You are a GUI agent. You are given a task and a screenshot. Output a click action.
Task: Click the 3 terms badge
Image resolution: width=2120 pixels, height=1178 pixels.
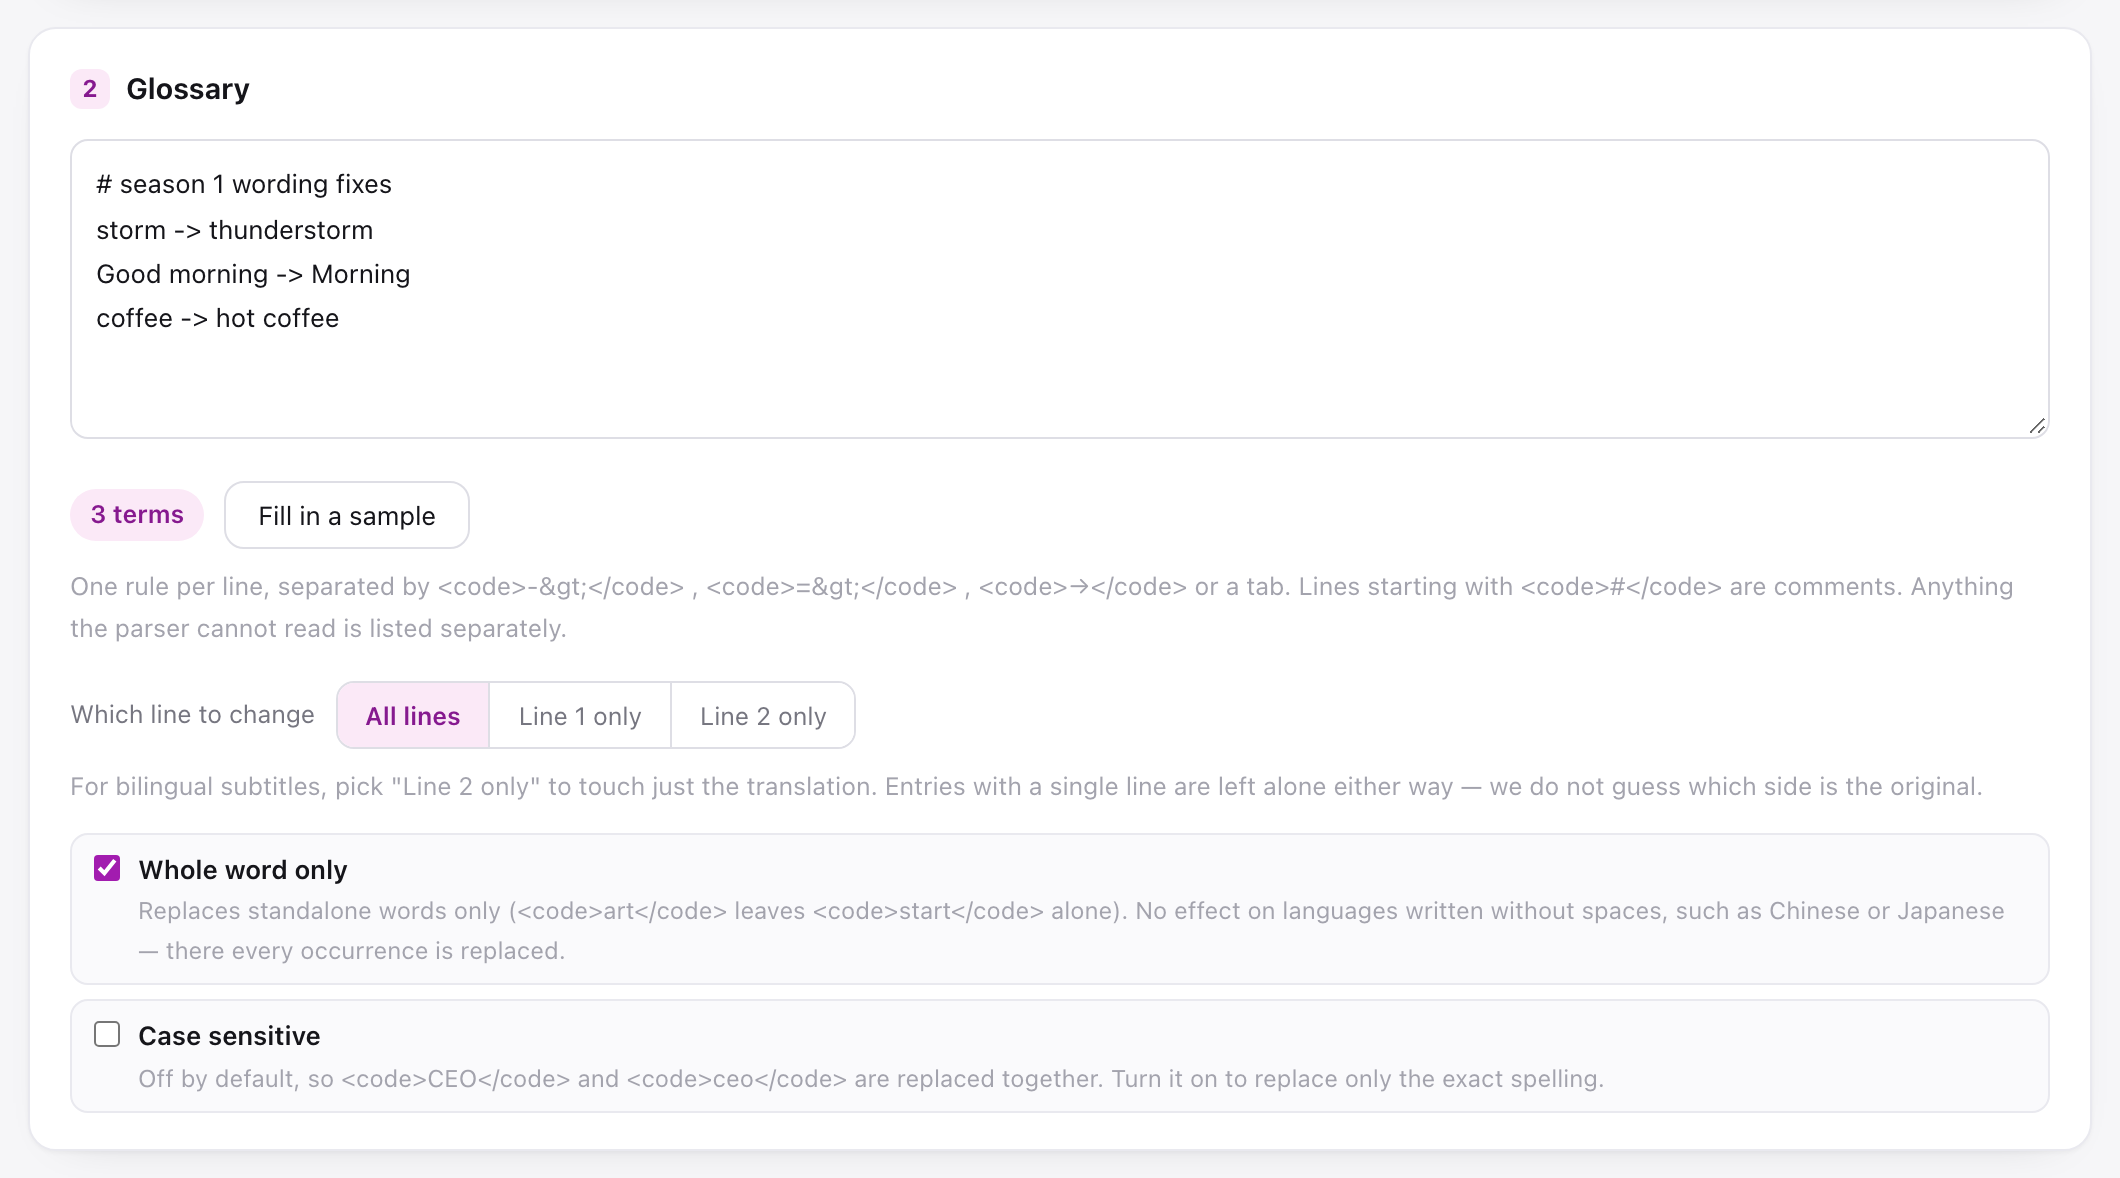click(137, 515)
